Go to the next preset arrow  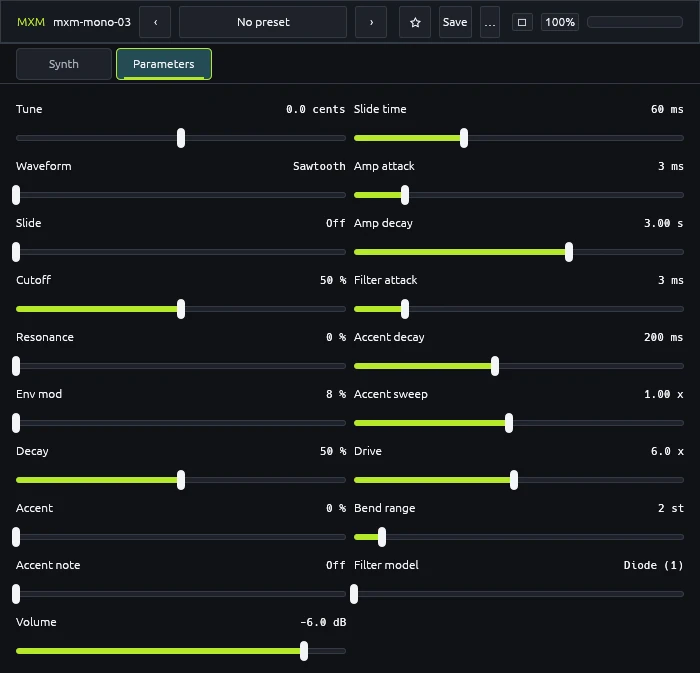[371, 22]
